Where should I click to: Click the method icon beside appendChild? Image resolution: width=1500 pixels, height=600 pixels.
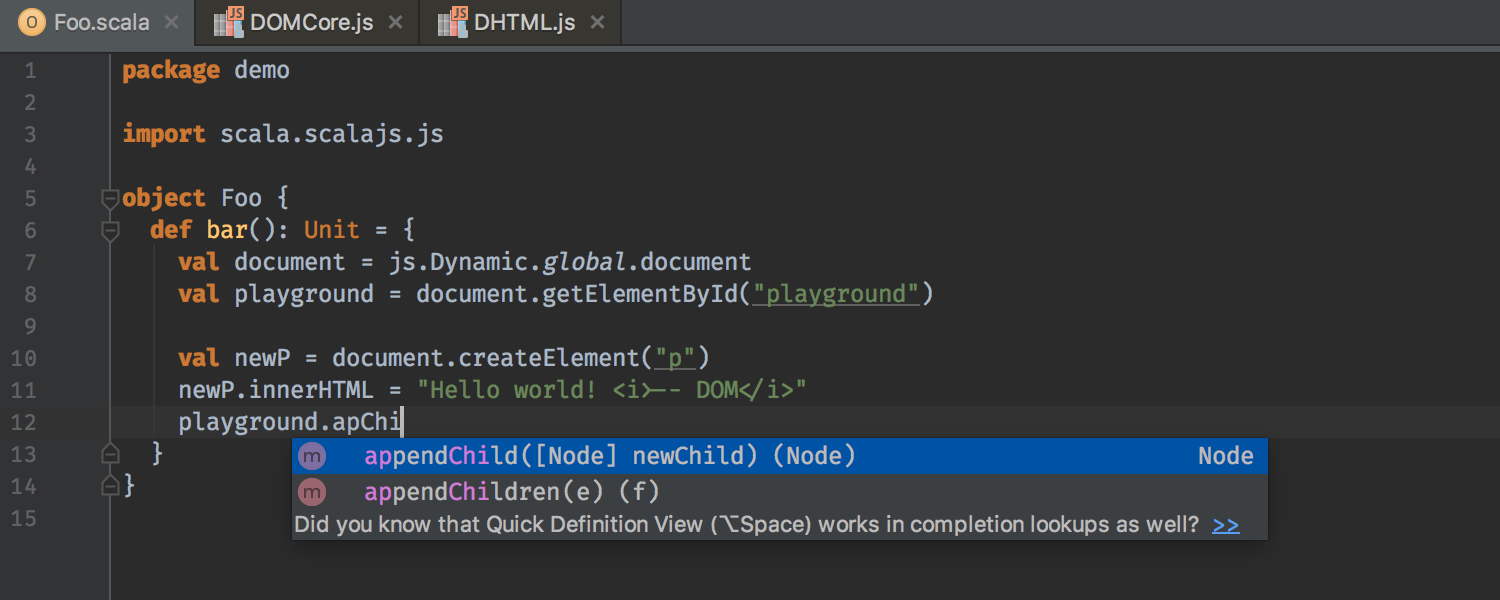coord(313,456)
